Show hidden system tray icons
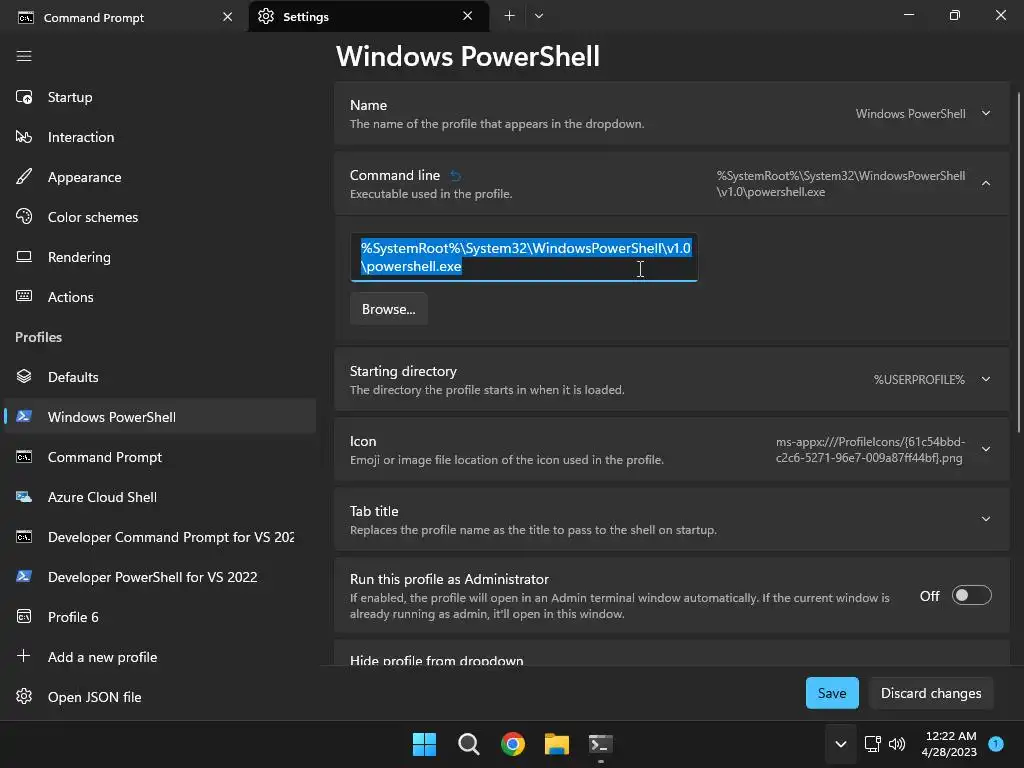Viewport: 1024px width, 768px height. coord(841,744)
